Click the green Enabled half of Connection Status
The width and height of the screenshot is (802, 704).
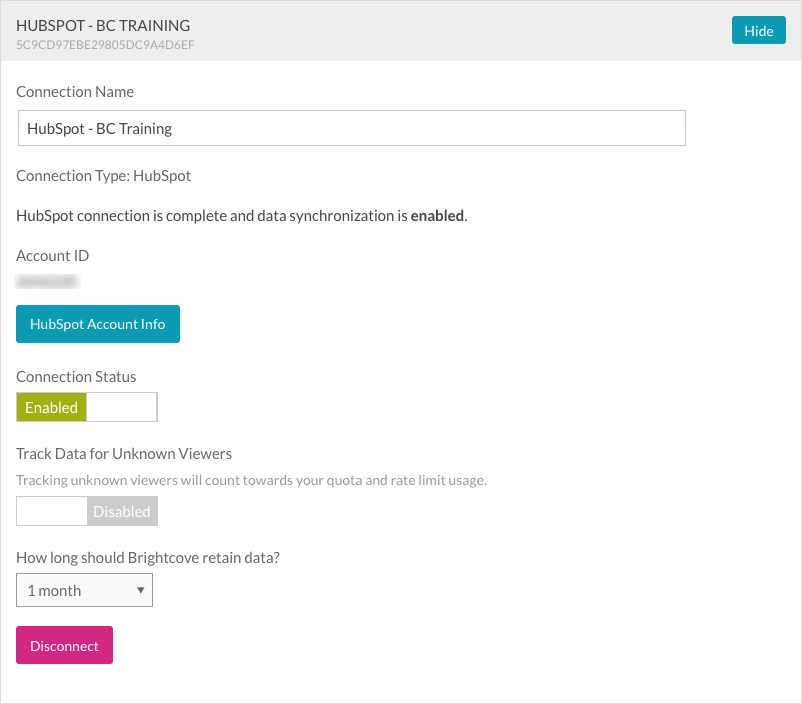click(x=52, y=407)
